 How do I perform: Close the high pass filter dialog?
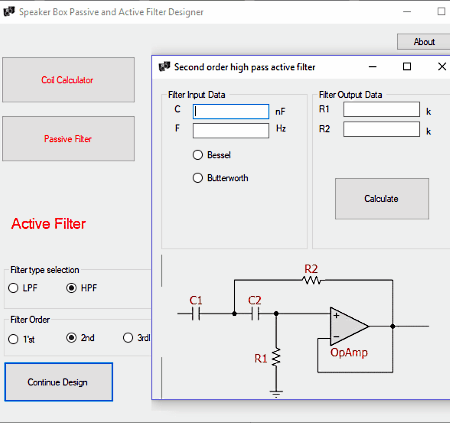tap(442, 67)
